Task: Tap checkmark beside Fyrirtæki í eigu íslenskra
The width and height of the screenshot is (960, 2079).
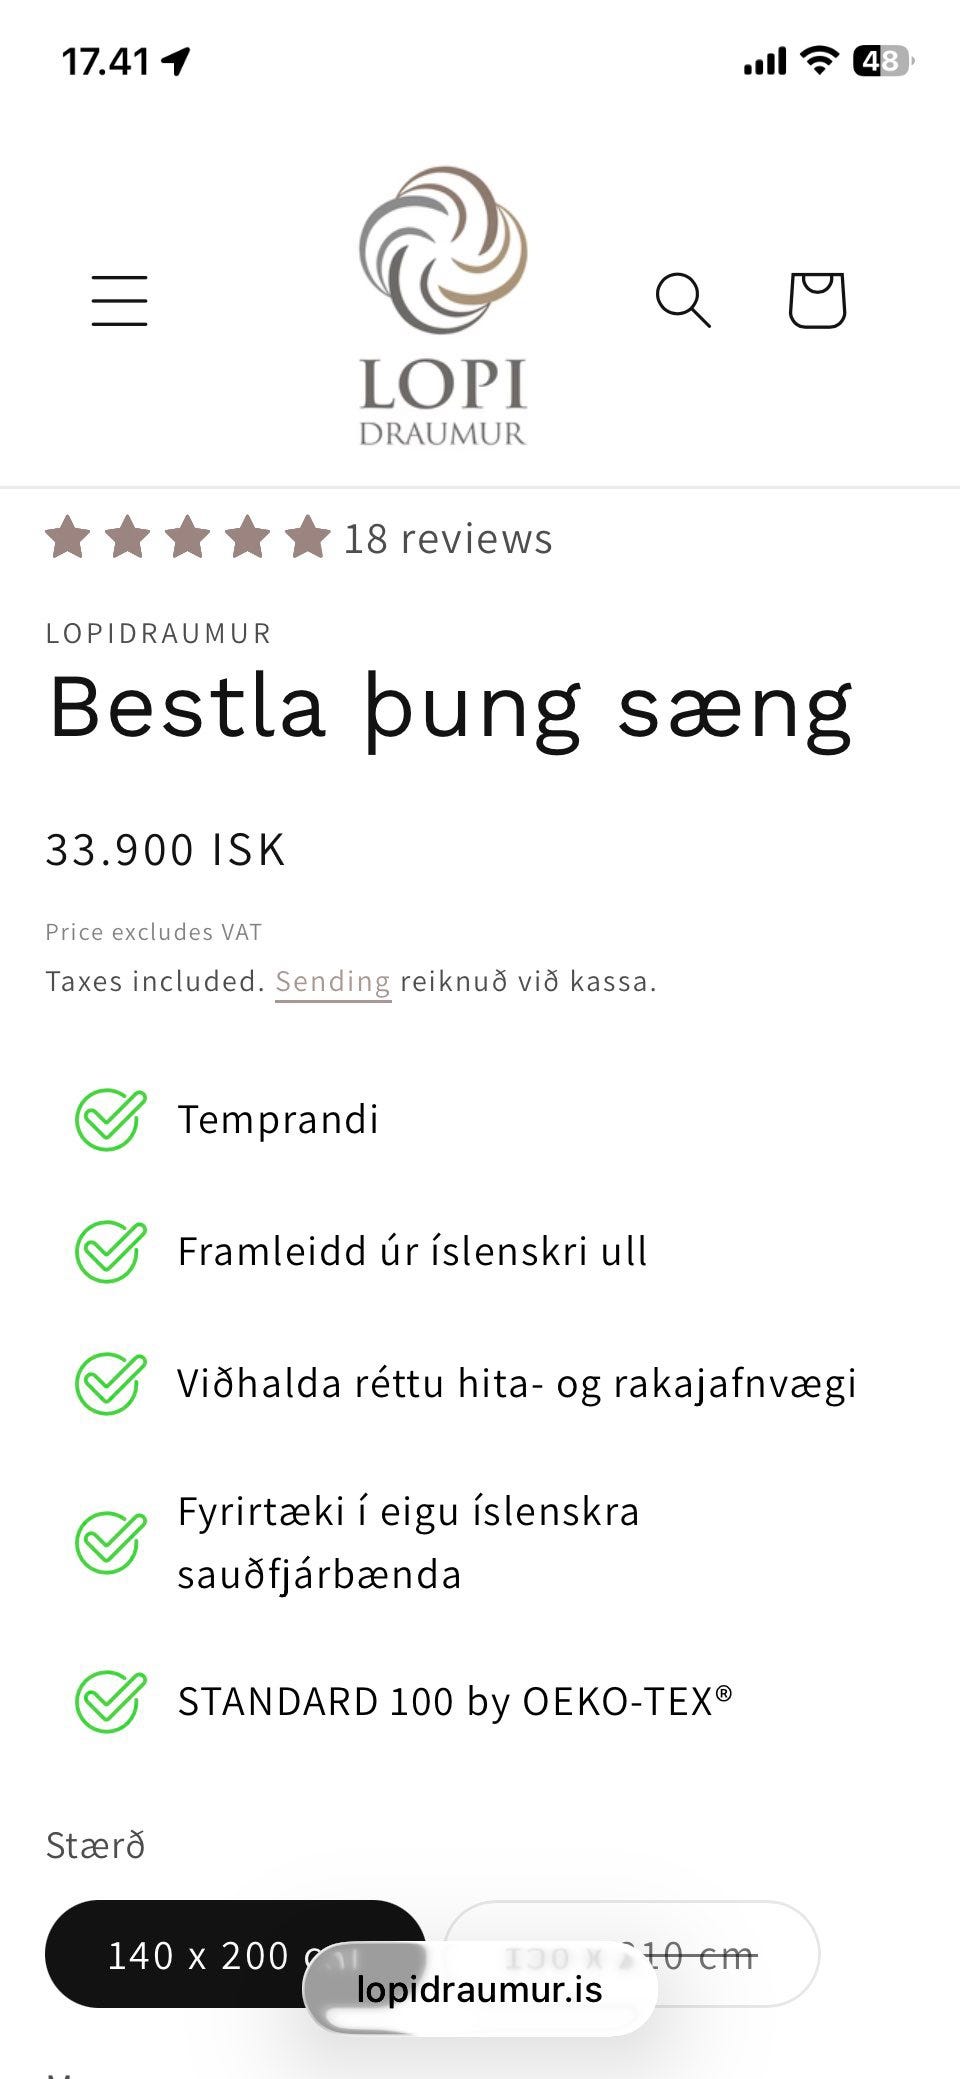Action: [110, 1542]
